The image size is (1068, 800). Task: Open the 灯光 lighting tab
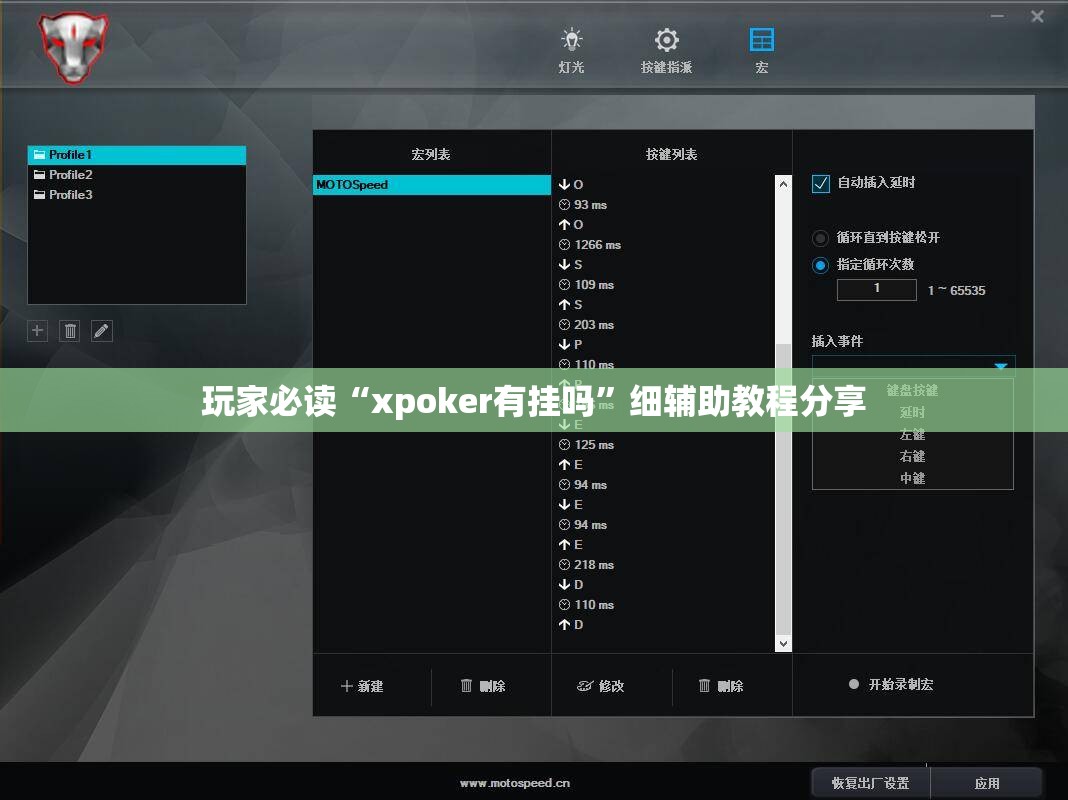(571, 50)
